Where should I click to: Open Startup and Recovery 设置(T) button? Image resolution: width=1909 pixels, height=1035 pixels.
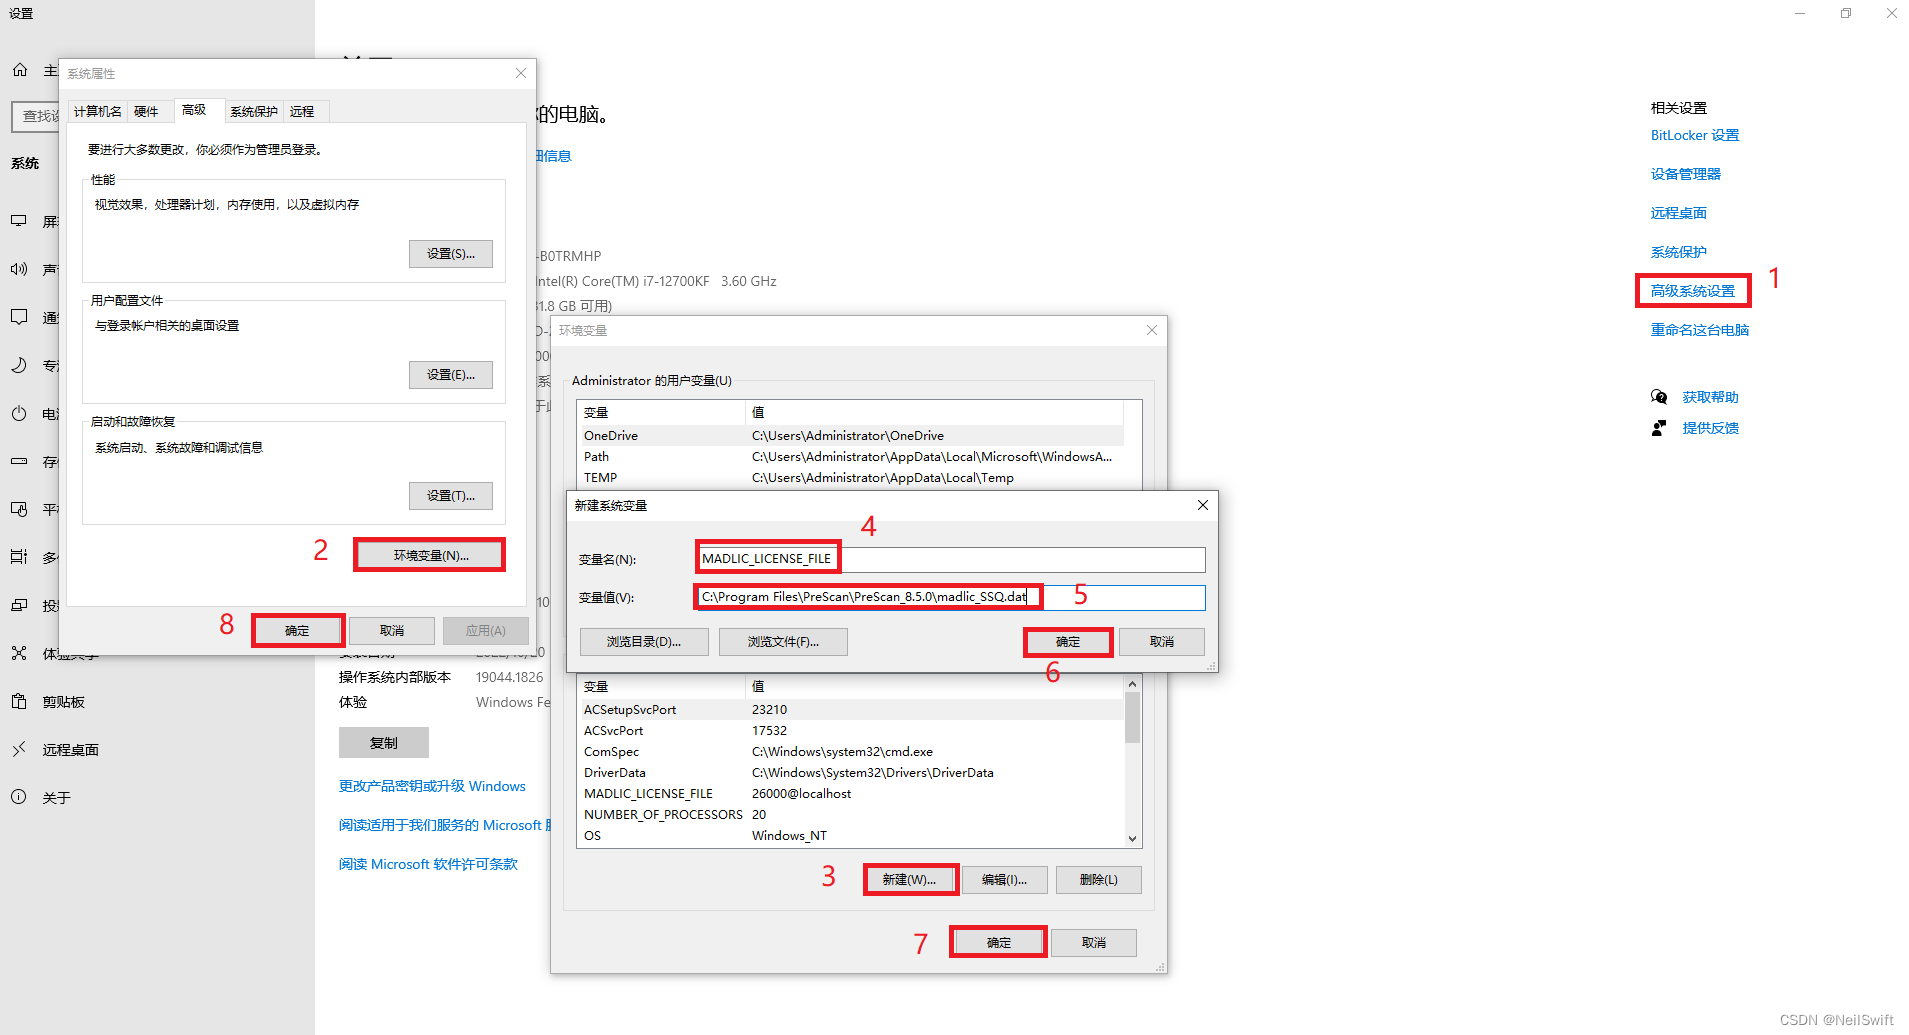tap(451, 496)
